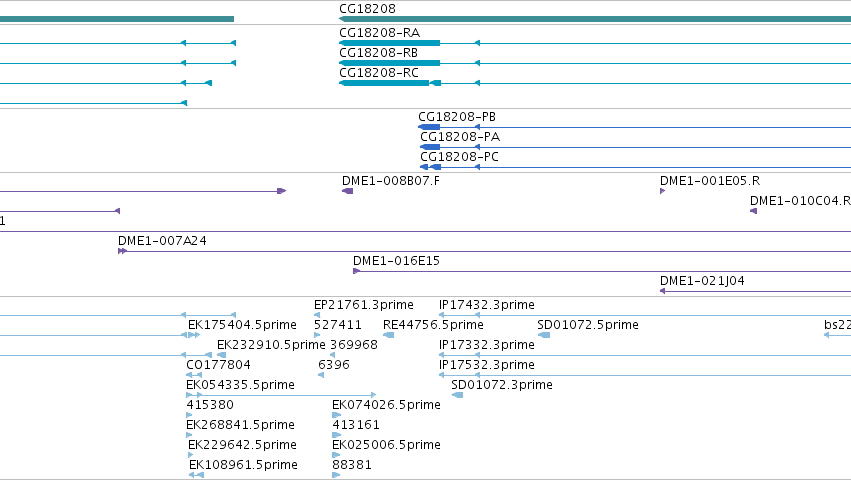Screen dimensions: 851x480
Task: Select EK268841.5prime EST label
Action: tap(240, 425)
